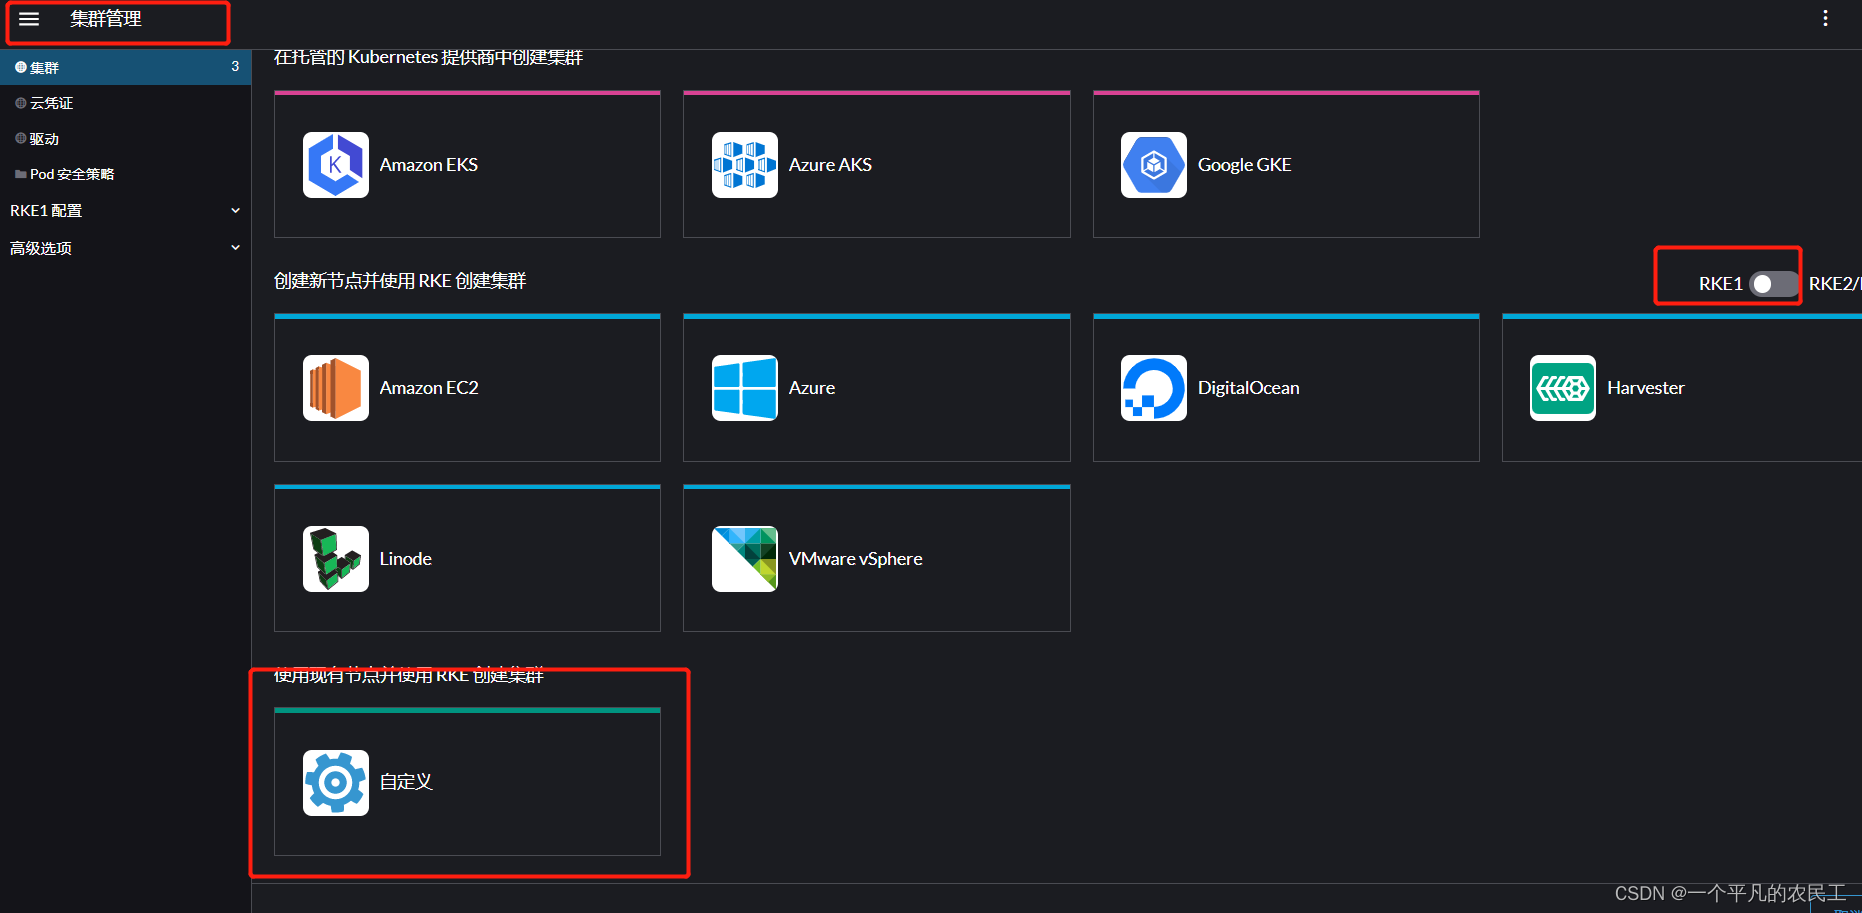Click the Amazon EKS logo icon
Viewport: 1862px width, 913px height.
(336, 165)
